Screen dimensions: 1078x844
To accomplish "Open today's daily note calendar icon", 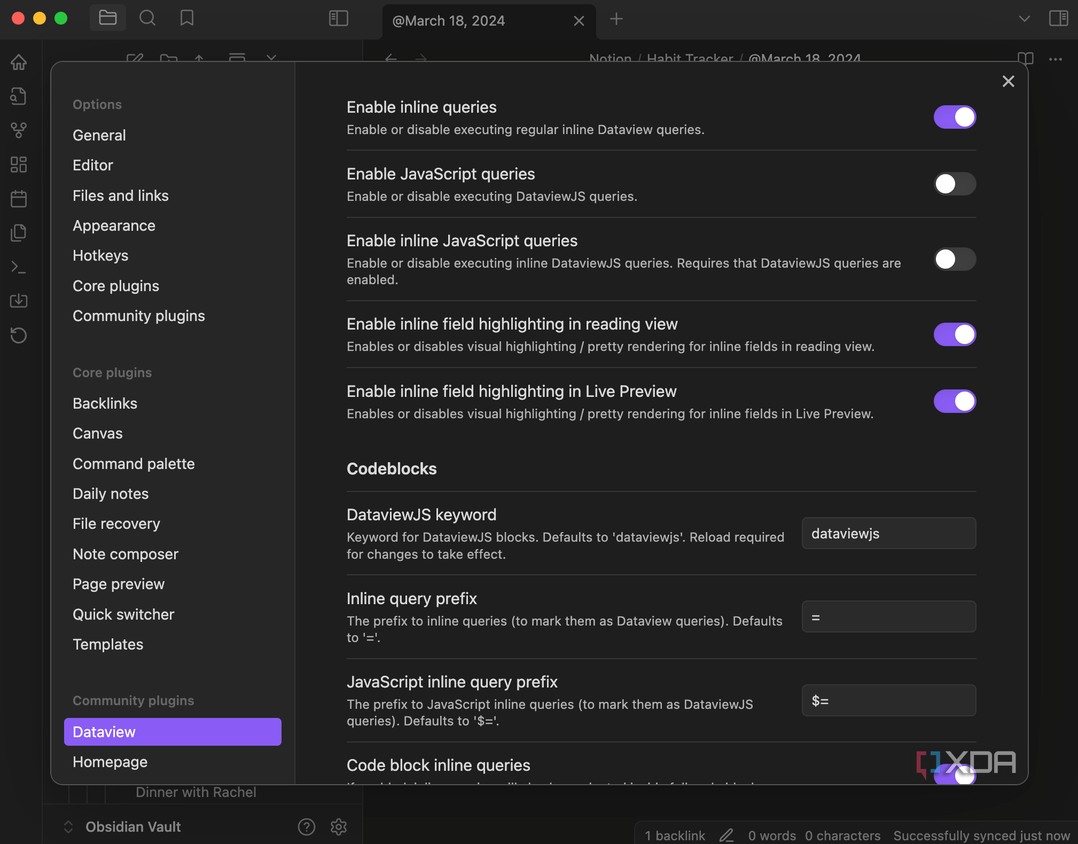I will click(x=19, y=199).
